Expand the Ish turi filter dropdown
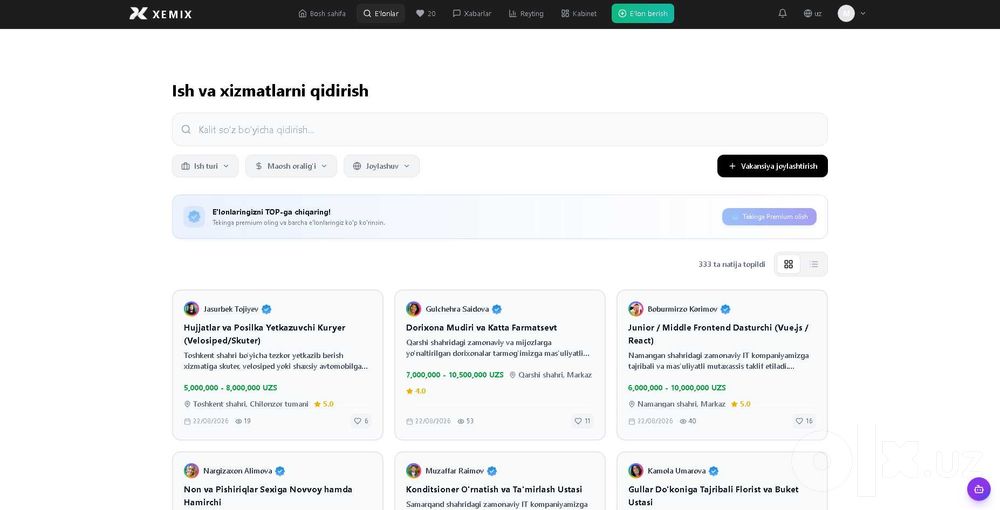This screenshot has height=510, width=1000. 205,166
